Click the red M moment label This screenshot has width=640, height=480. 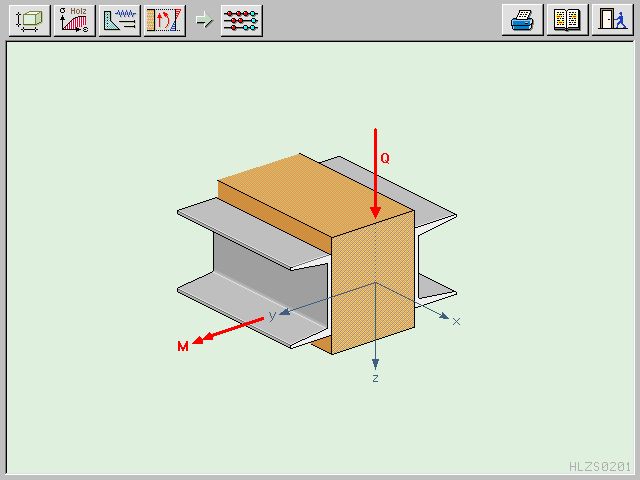pos(183,347)
